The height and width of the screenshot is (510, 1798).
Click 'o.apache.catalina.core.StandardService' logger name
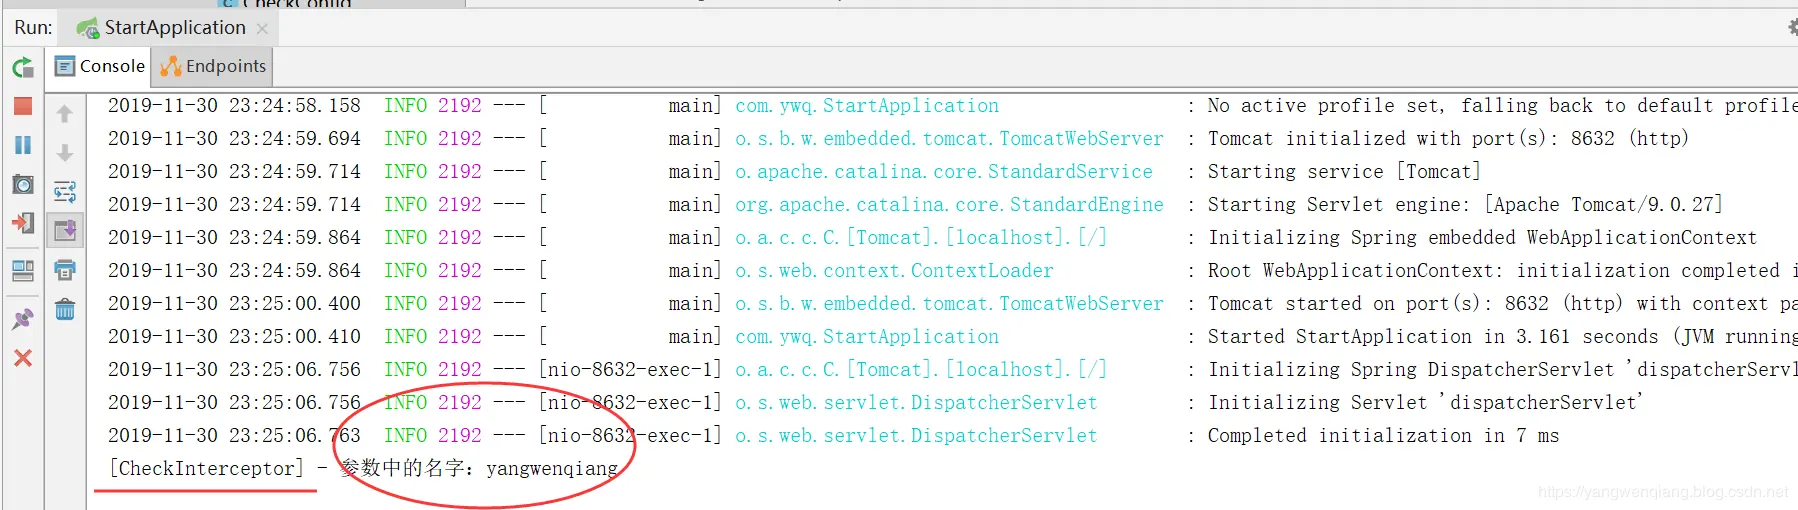[944, 171]
